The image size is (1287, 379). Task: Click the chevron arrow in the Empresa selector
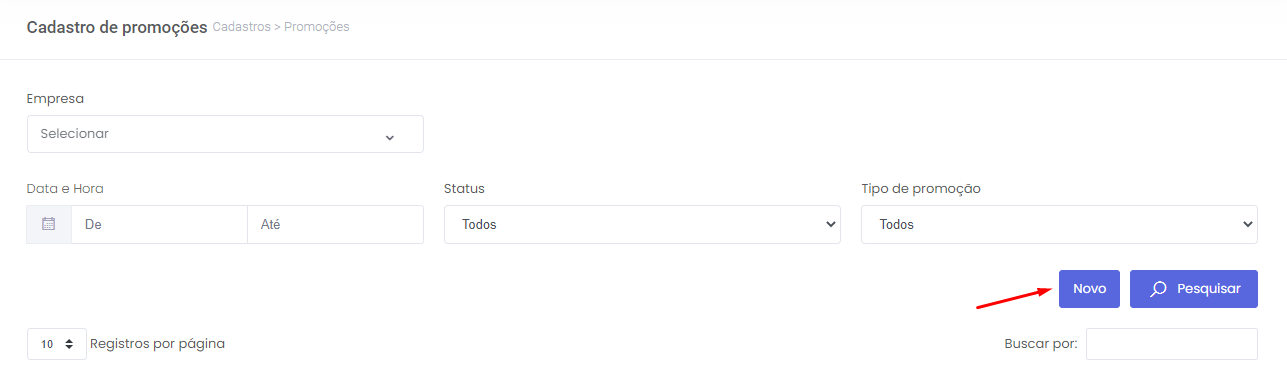(390, 137)
